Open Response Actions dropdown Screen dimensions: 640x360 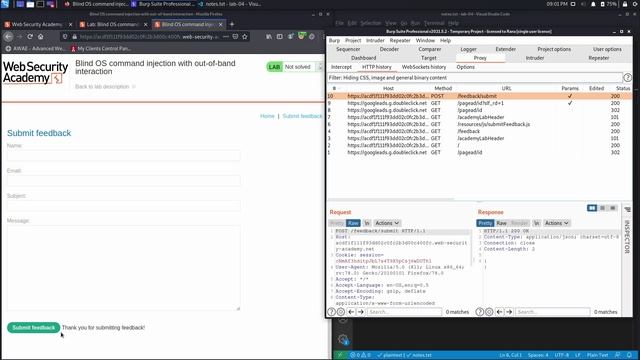point(557,223)
